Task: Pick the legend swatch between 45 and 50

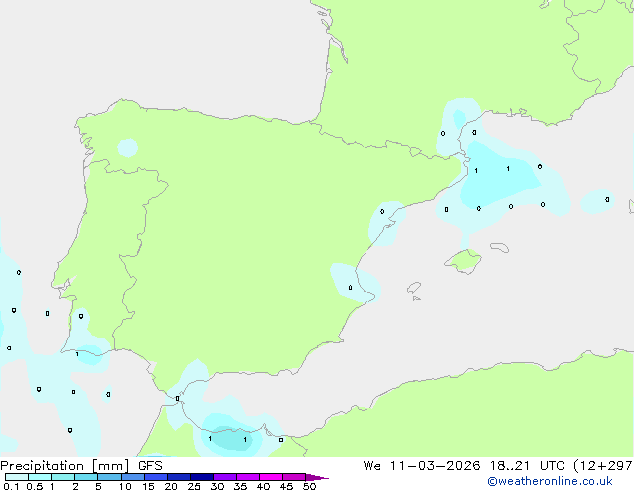Action: (294, 477)
